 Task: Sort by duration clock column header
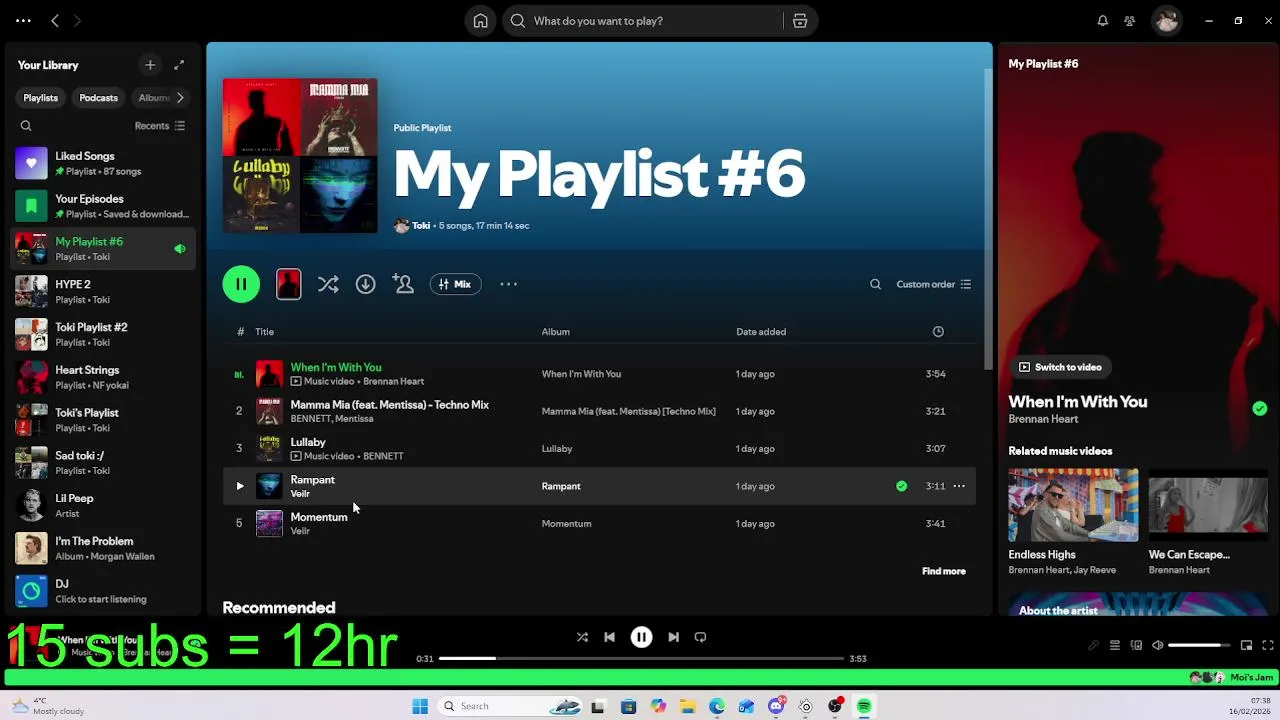[938, 332]
